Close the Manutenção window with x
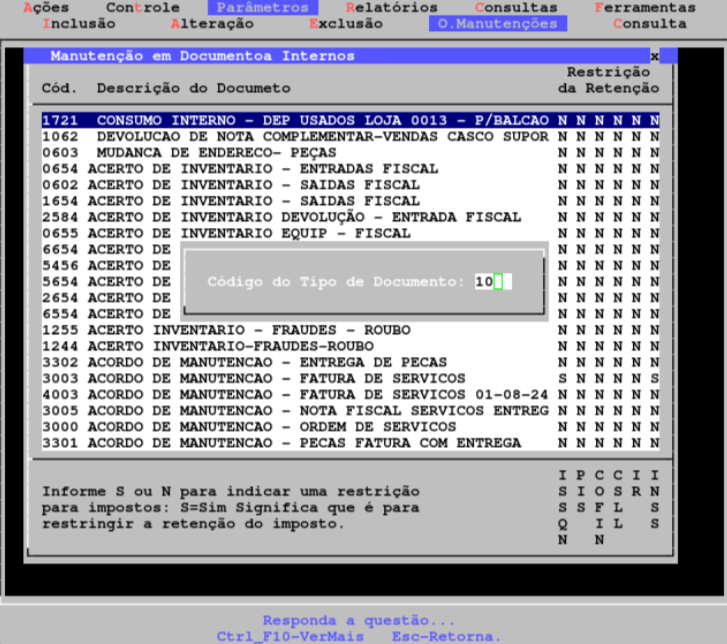 pos(654,57)
